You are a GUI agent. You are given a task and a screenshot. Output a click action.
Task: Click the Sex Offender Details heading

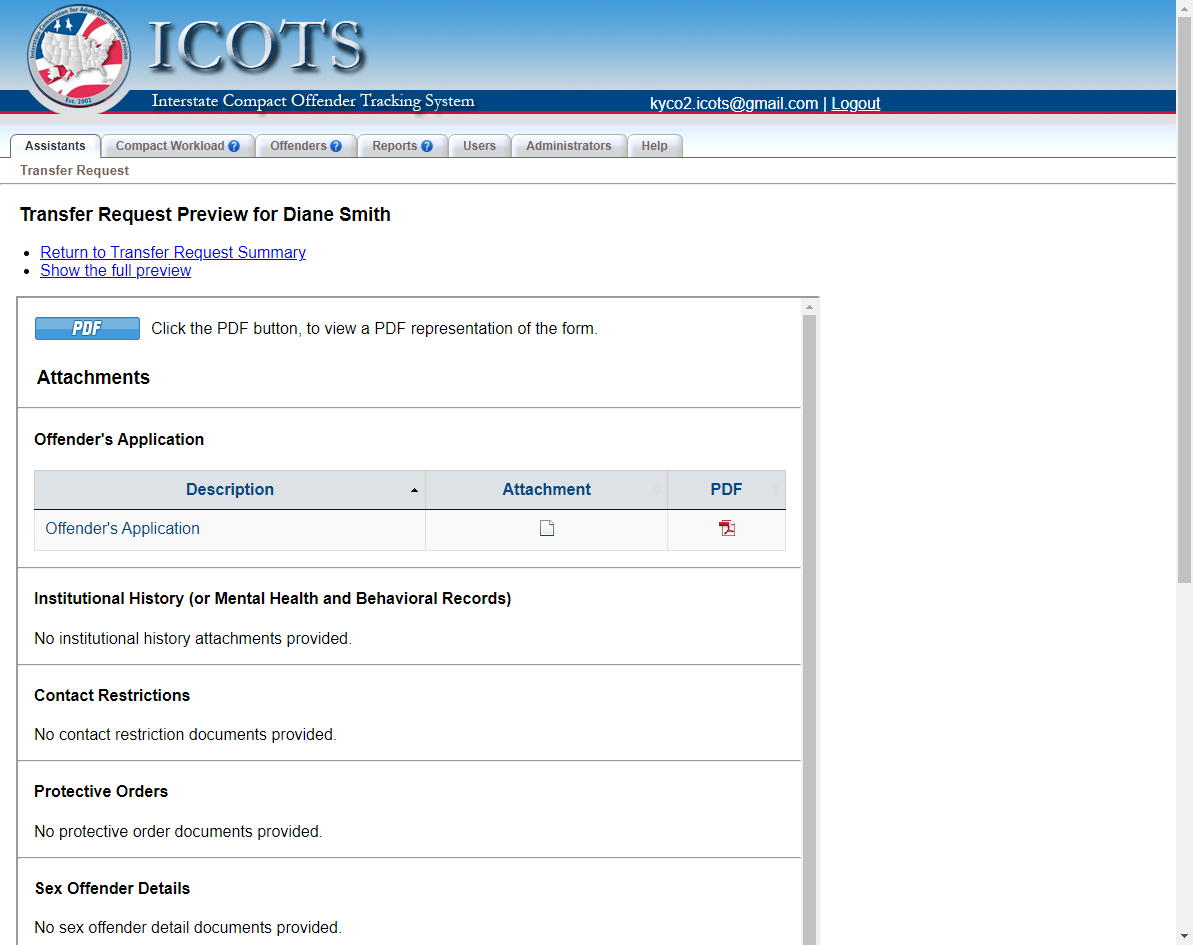[113, 888]
